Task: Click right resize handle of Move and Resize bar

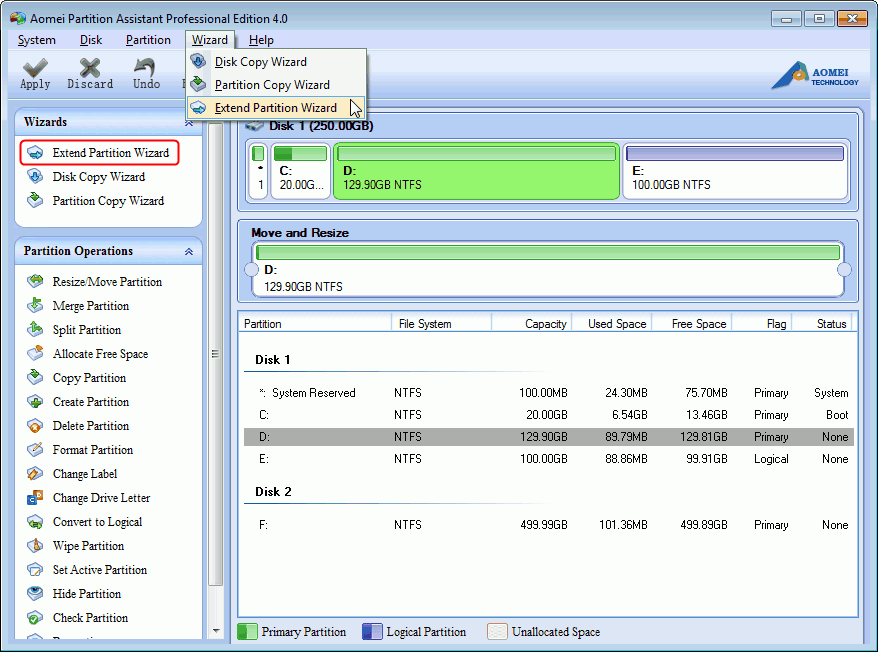Action: pyautogui.click(x=844, y=270)
